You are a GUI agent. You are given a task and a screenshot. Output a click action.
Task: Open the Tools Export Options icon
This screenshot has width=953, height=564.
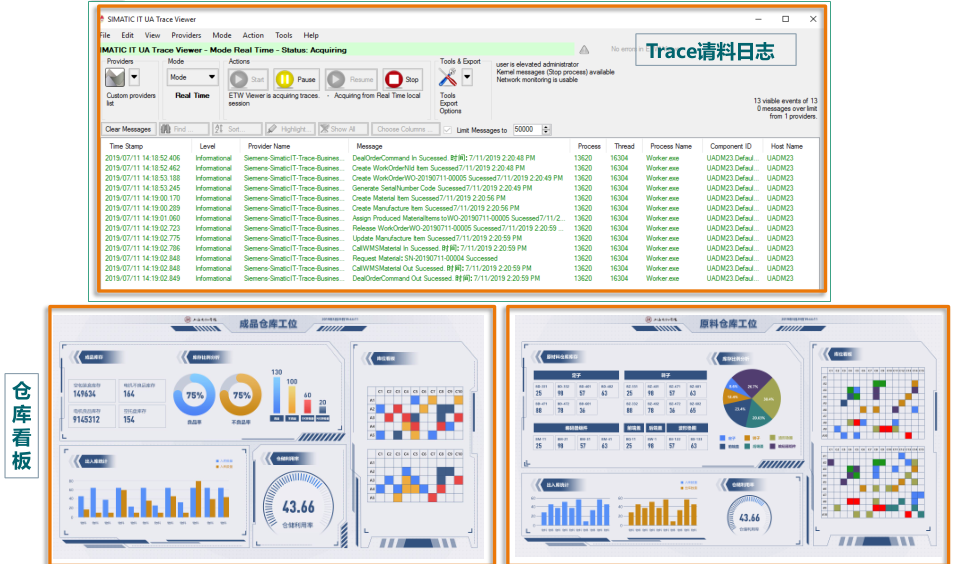pyautogui.click(x=448, y=78)
